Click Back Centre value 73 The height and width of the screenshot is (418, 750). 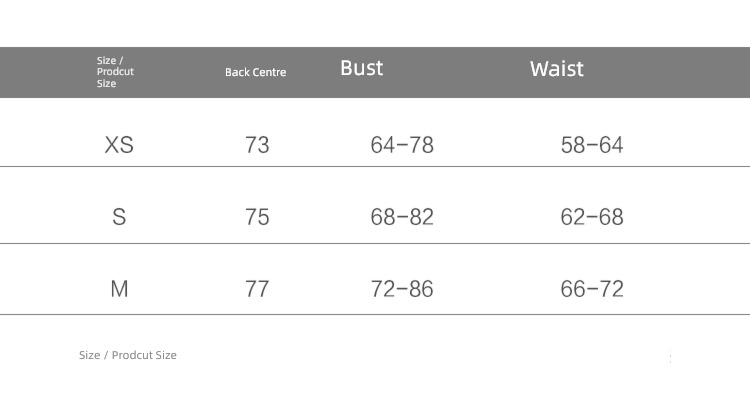[257, 145]
